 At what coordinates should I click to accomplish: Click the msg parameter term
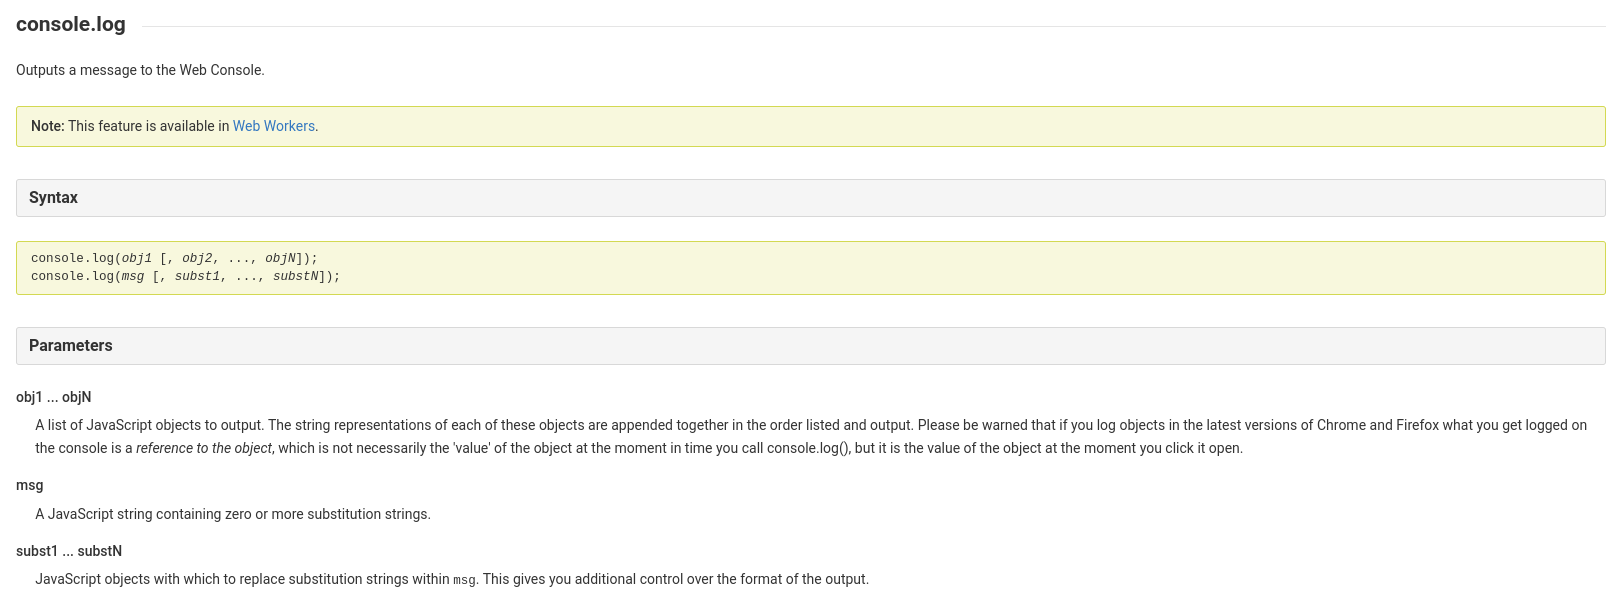pos(29,485)
